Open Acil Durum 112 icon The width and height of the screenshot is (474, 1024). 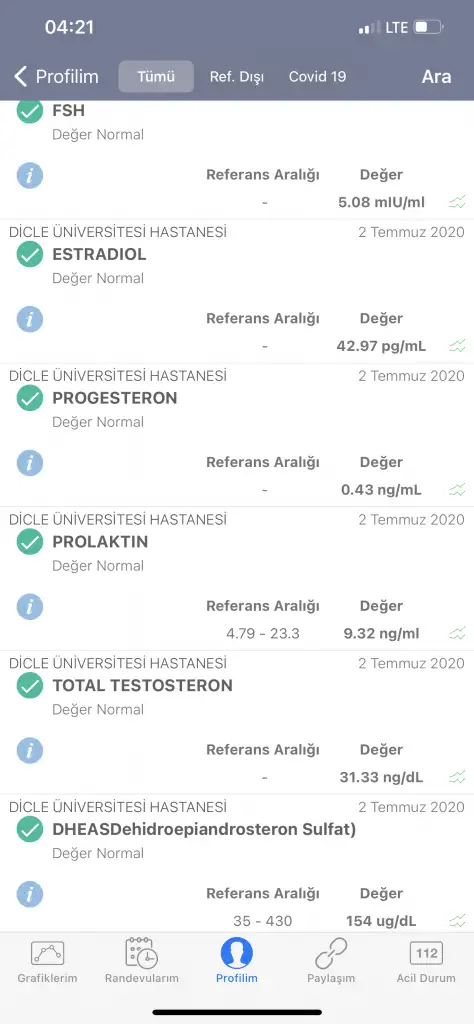(x=426, y=953)
